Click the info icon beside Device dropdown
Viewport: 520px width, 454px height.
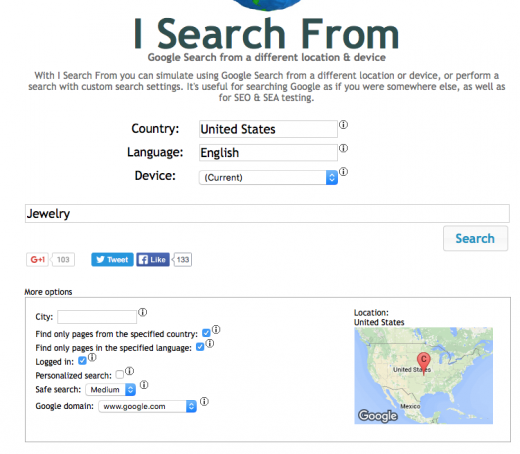pyautogui.click(x=343, y=172)
